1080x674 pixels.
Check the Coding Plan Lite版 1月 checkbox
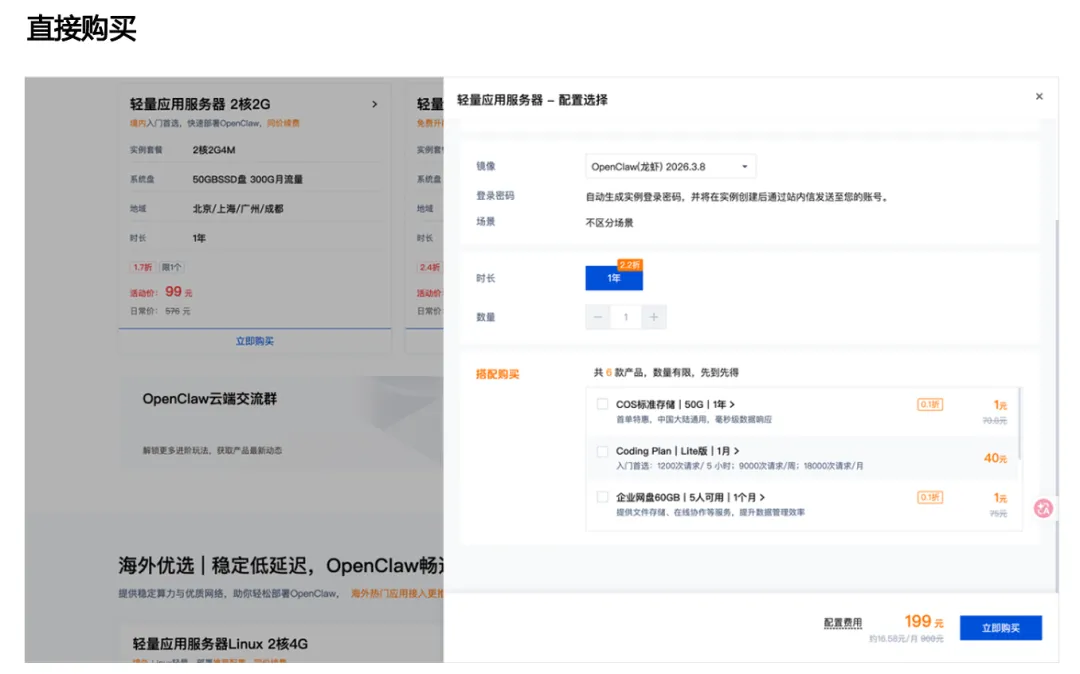pos(603,451)
